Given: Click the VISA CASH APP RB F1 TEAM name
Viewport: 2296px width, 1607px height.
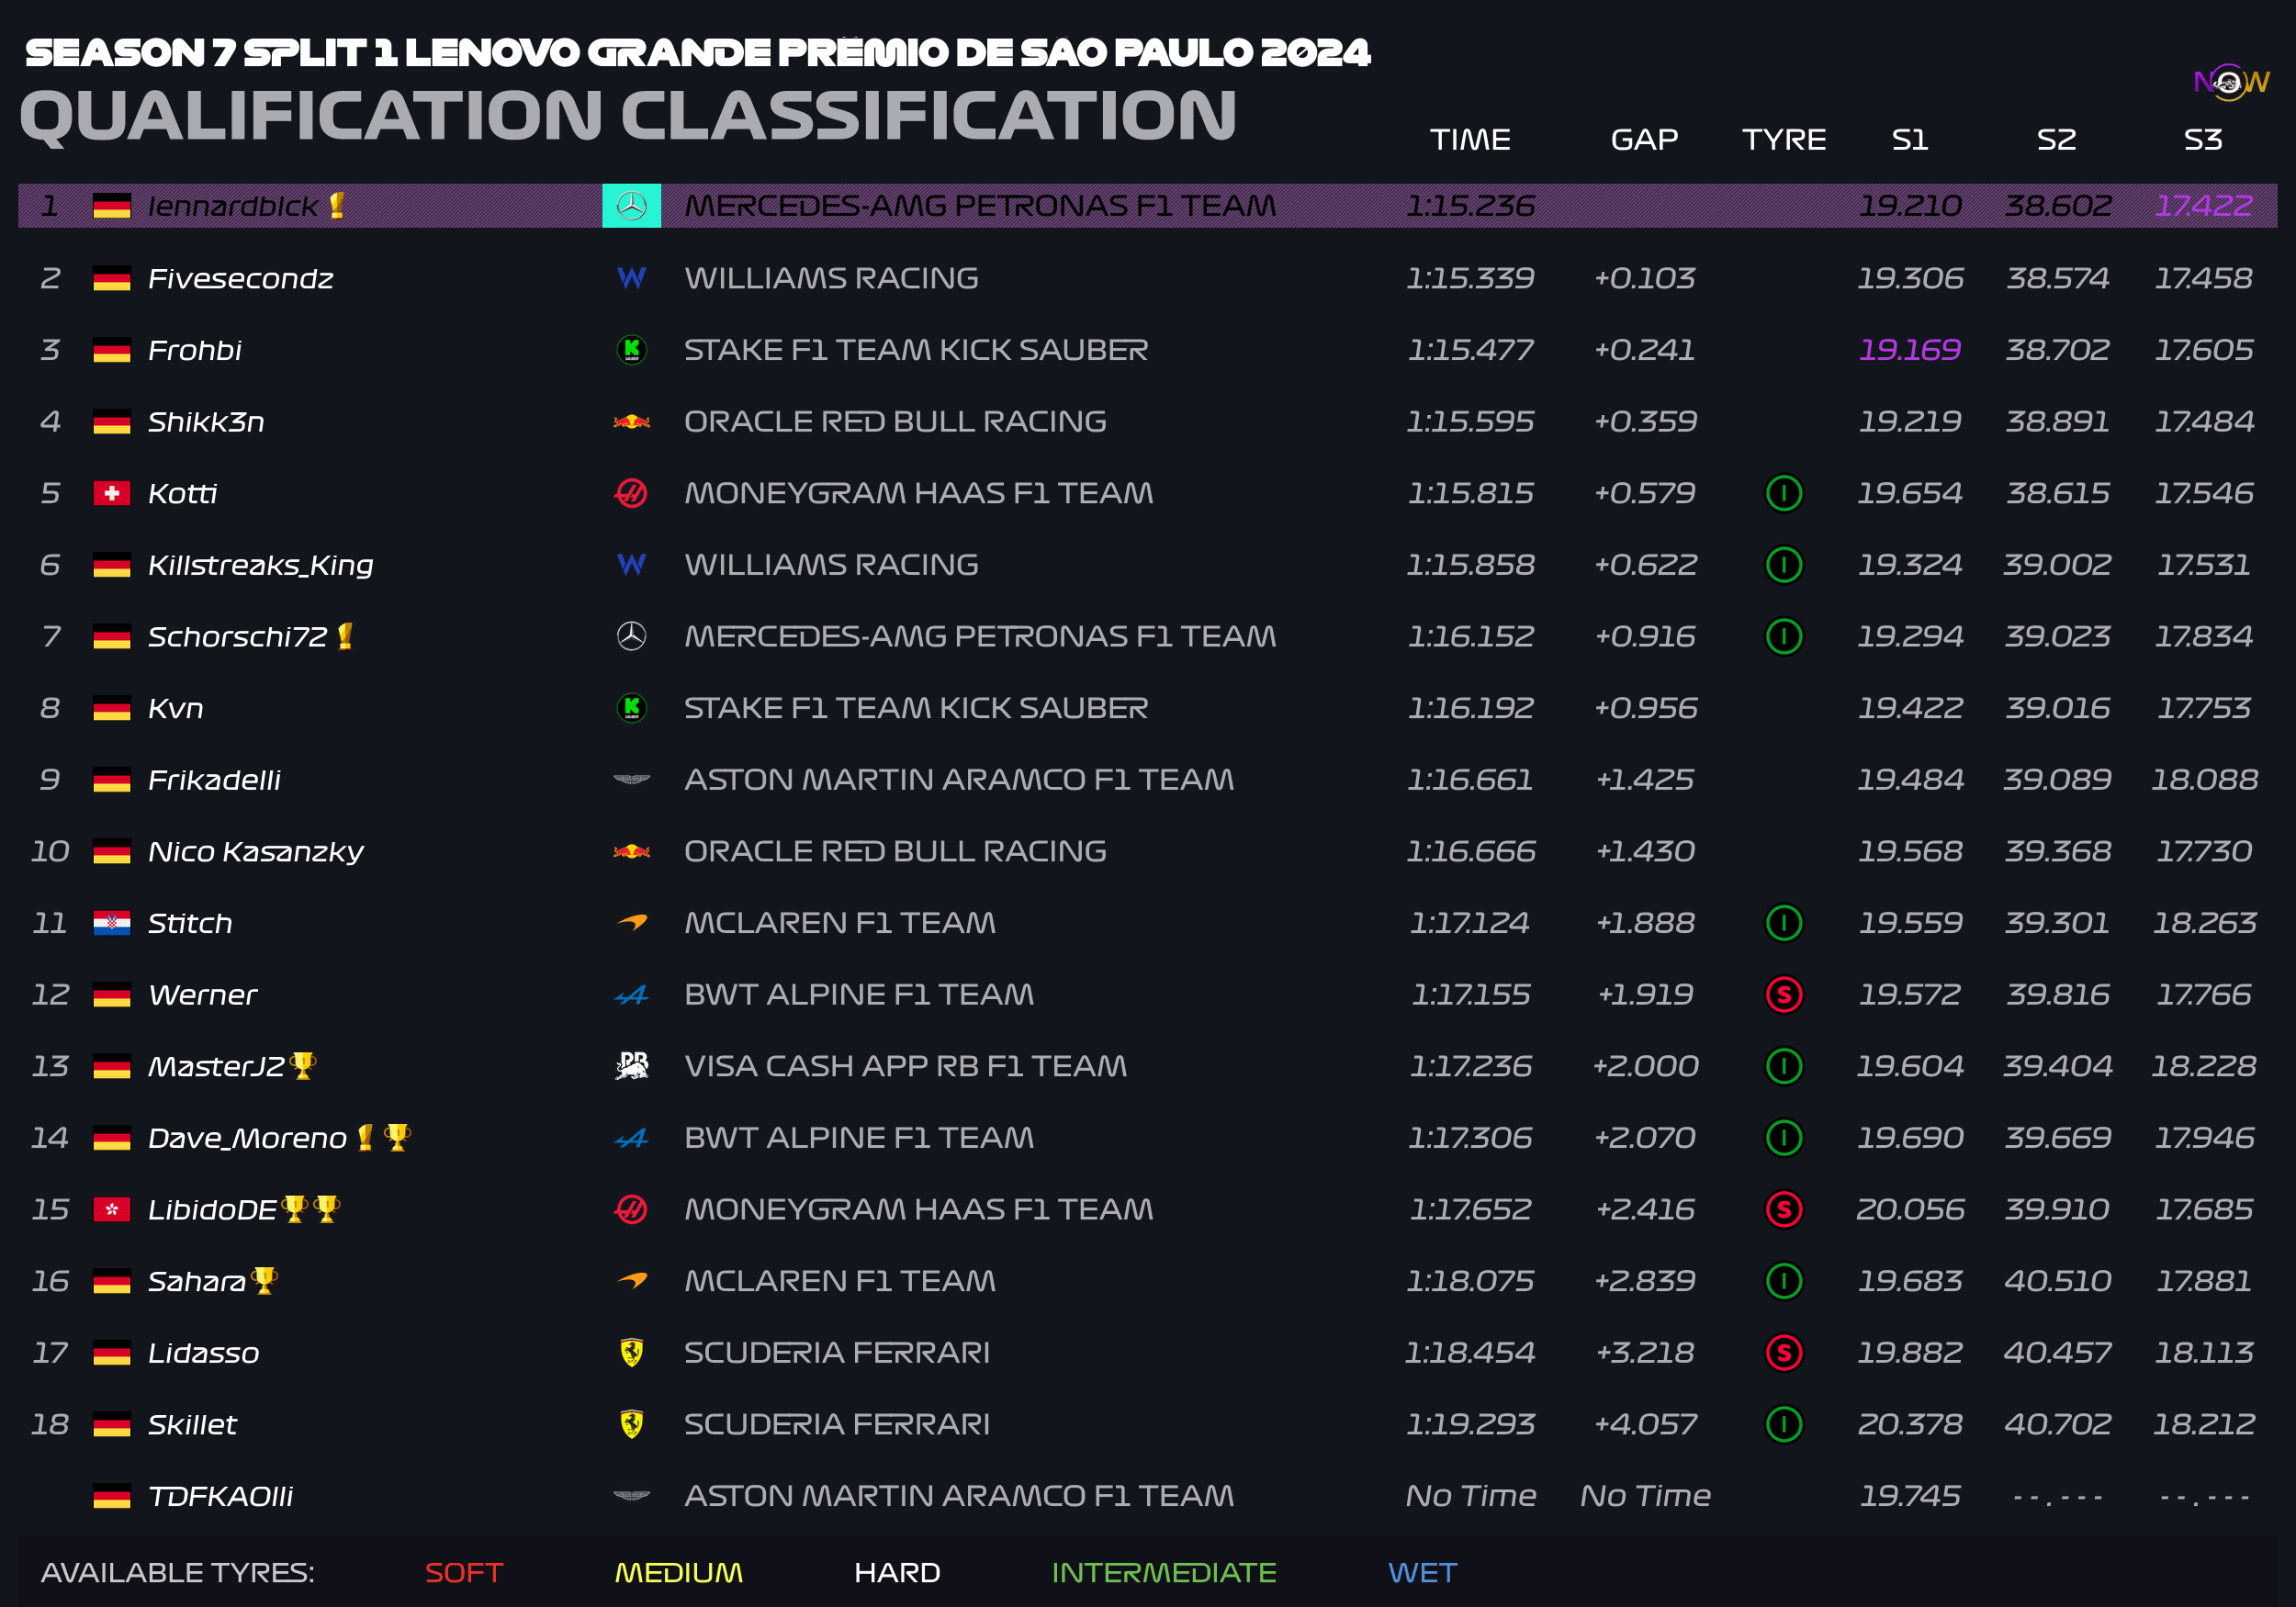Looking at the screenshot, I should pos(905,1066).
